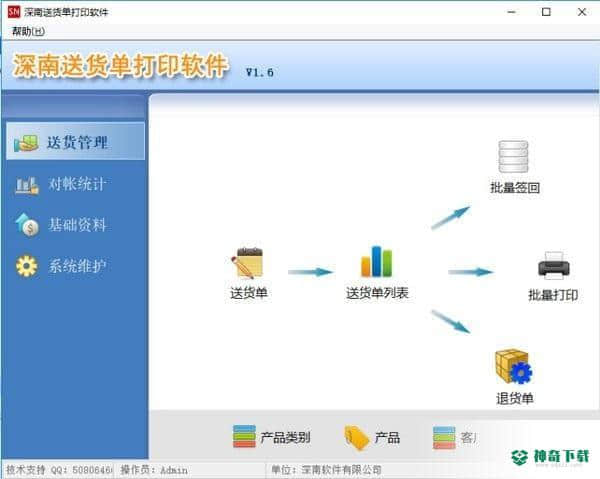Minimize the application window

(511, 12)
